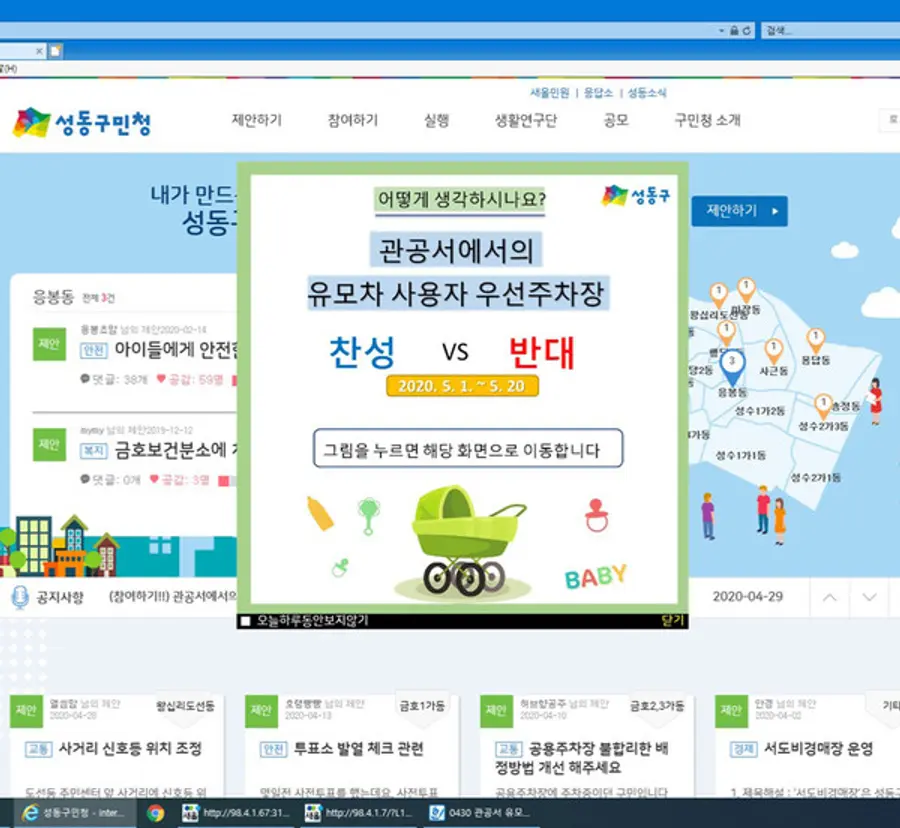900x828 pixels.
Task: Show the previous notice with the up chevron
Action: pyautogui.click(x=829, y=597)
